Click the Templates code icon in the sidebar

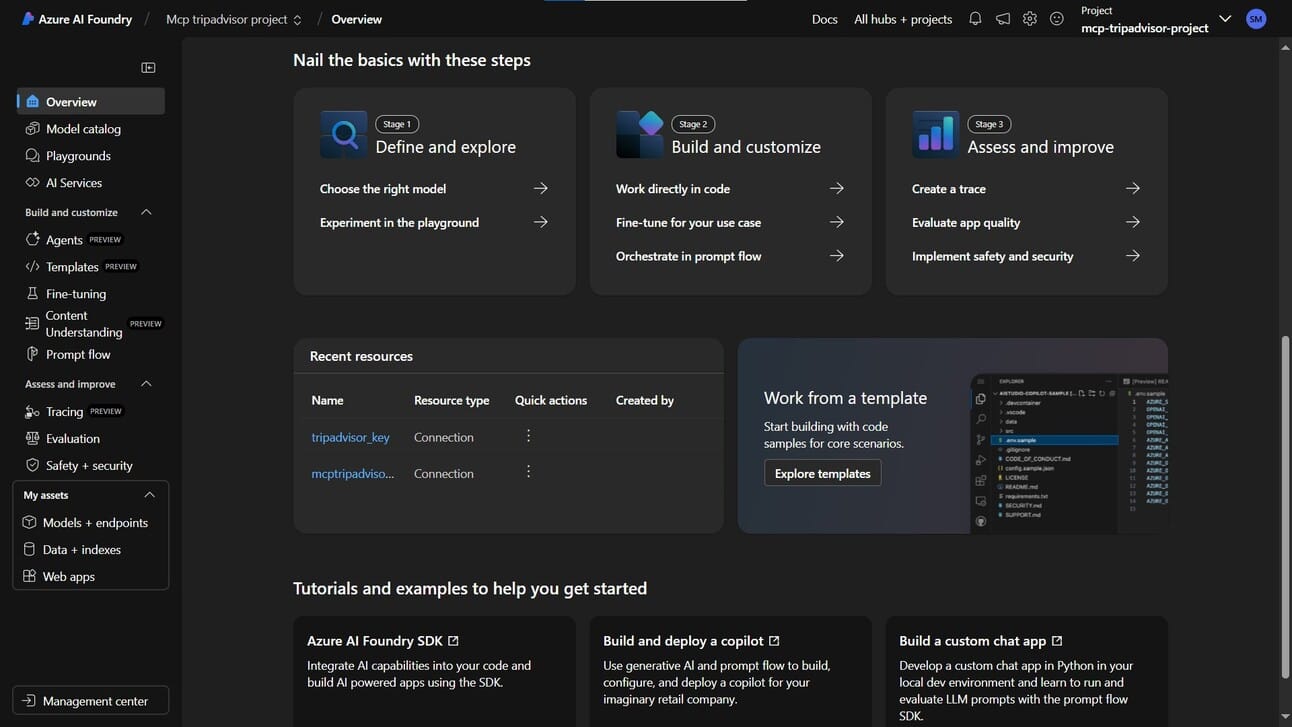[x=33, y=267]
